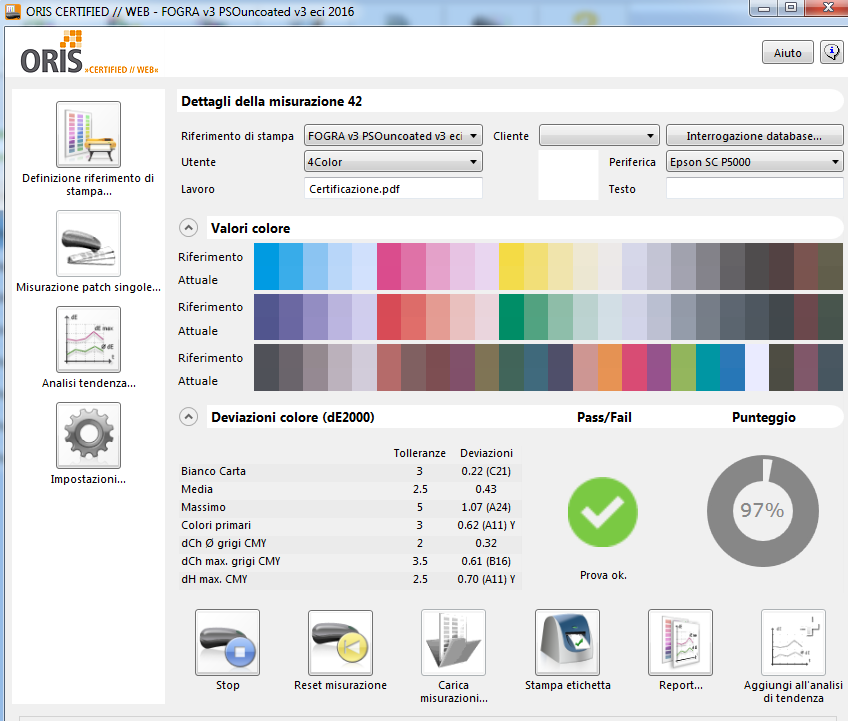Click the Tolleranze column header
The width and height of the screenshot is (848, 721).
pos(419,453)
